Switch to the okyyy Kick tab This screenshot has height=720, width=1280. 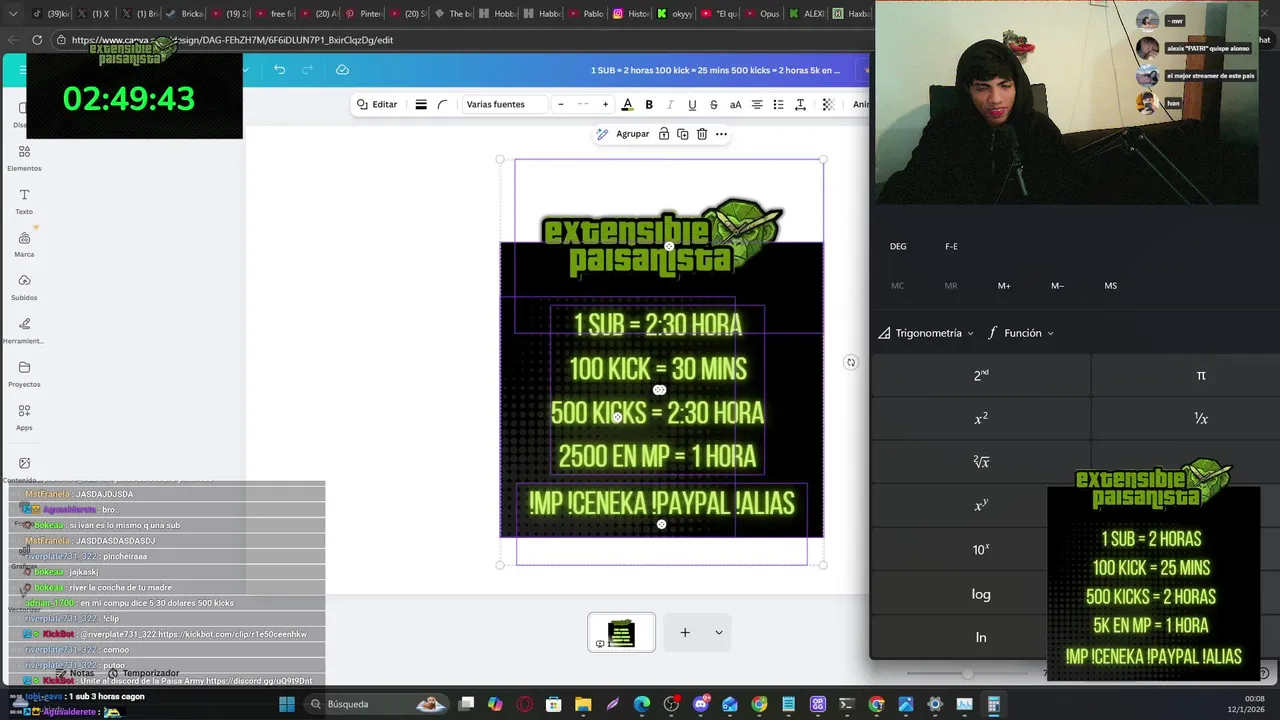[x=676, y=14]
